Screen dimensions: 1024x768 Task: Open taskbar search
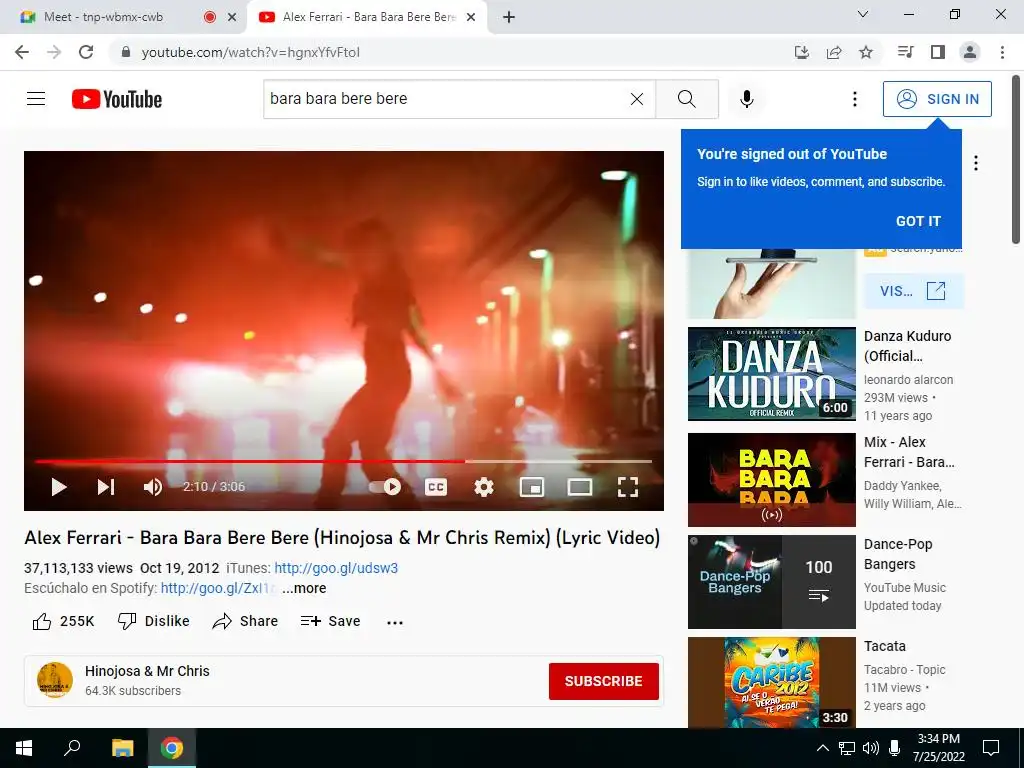(x=72, y=748)
